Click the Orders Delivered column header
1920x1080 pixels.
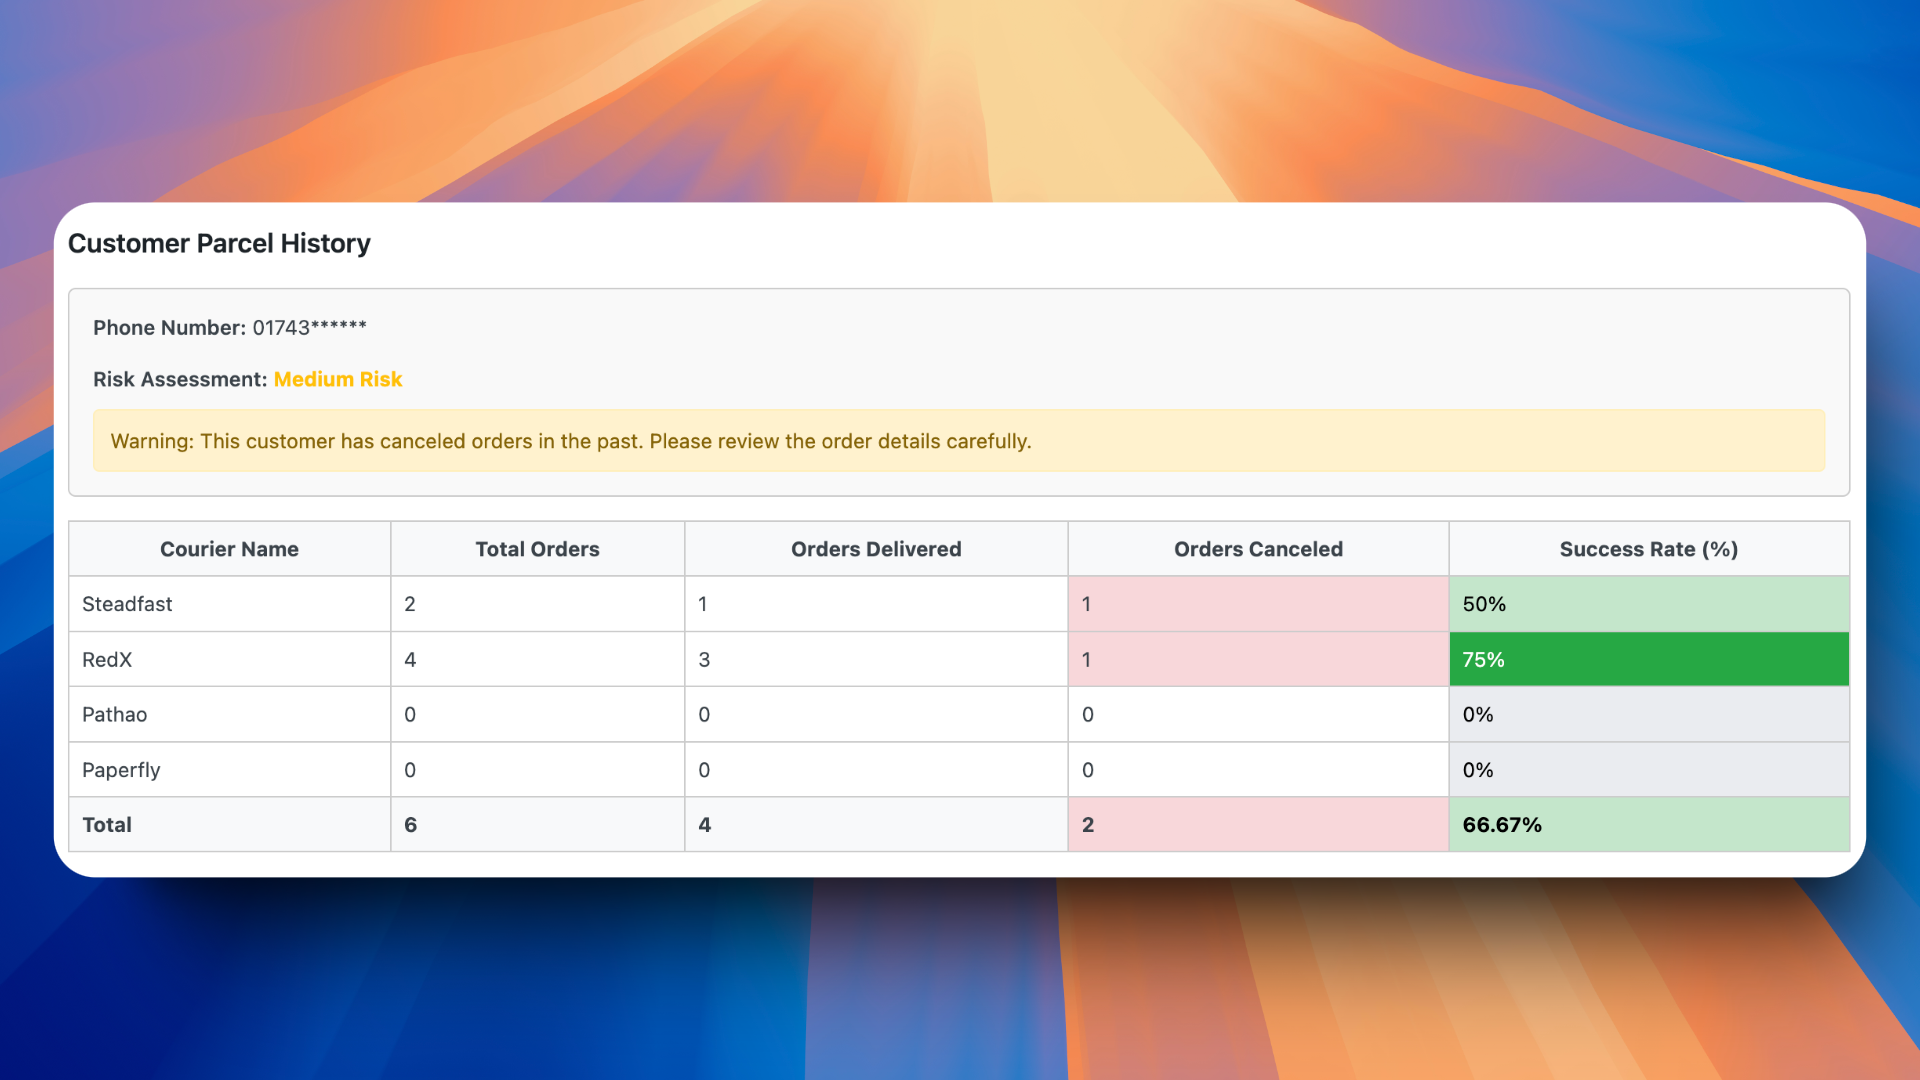click(x=876, y=549)
